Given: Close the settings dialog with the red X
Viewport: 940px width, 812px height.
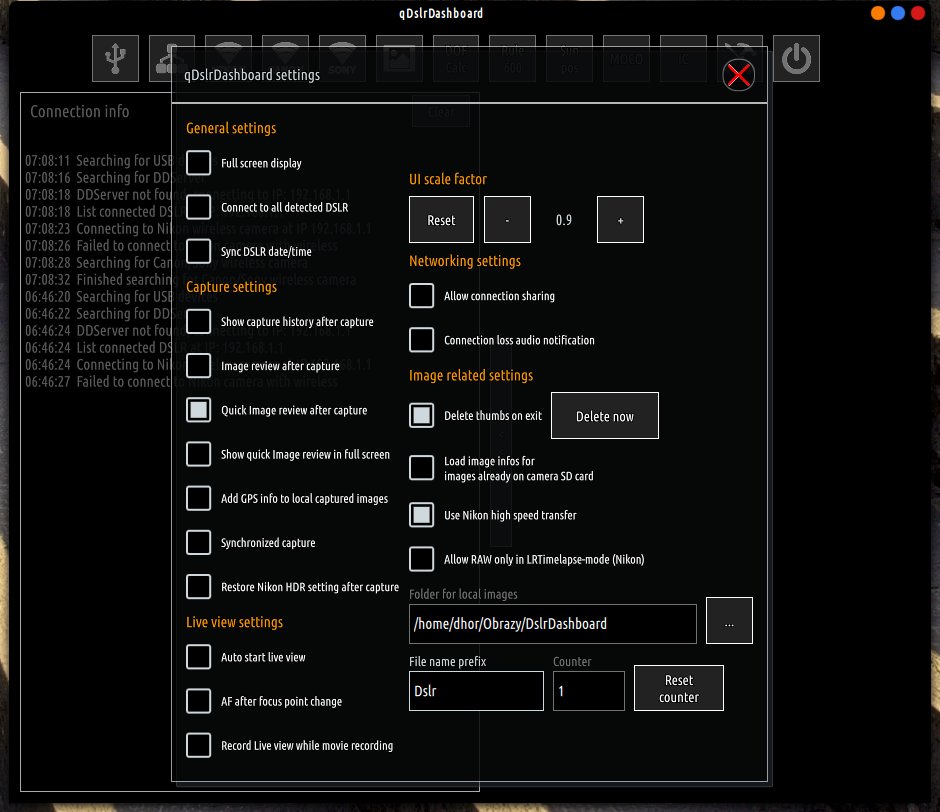Looking at the screenshot, I should pyautogui.click(x=739, y=76).
